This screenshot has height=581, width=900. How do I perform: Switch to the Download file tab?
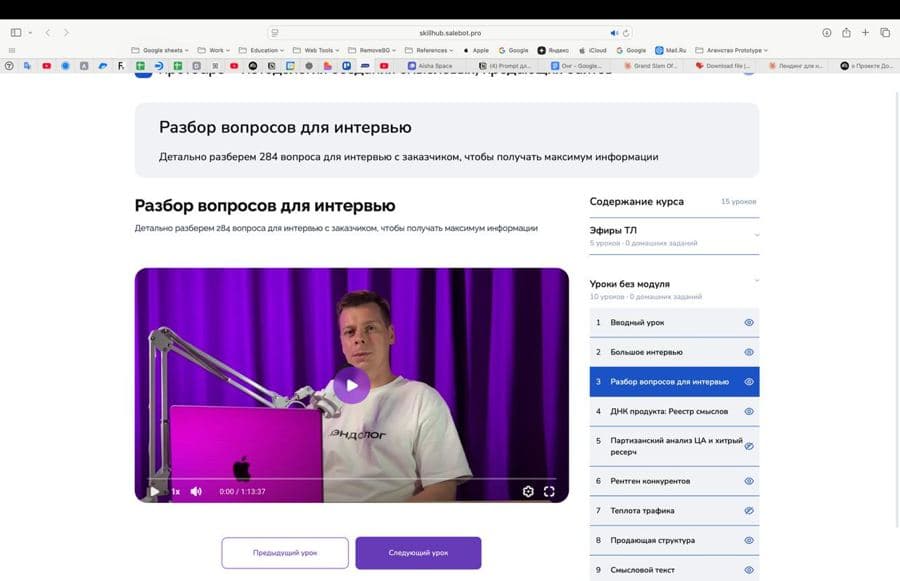723,66
